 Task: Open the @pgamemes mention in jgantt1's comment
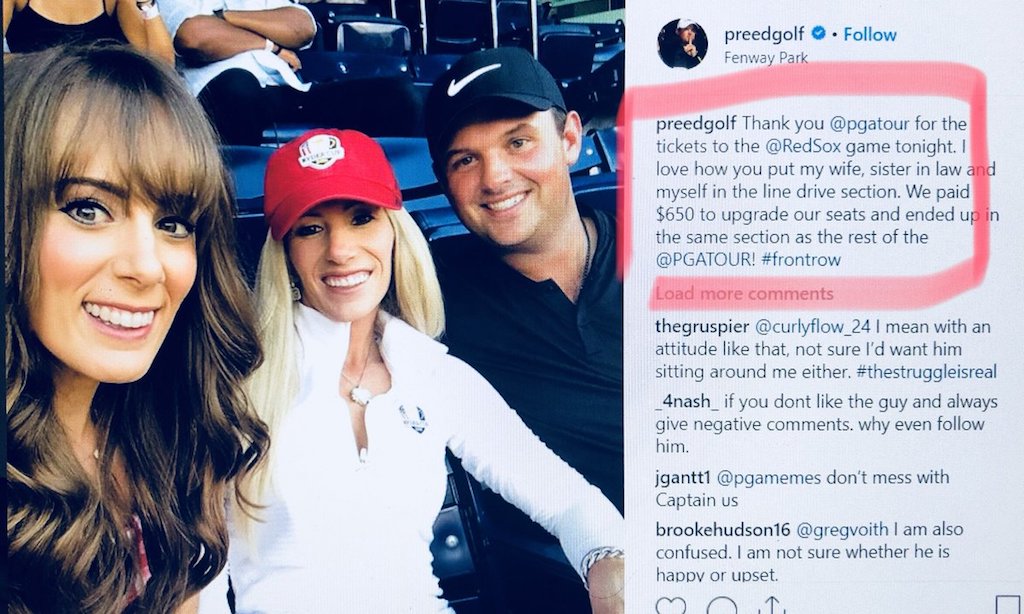[769, 478]
